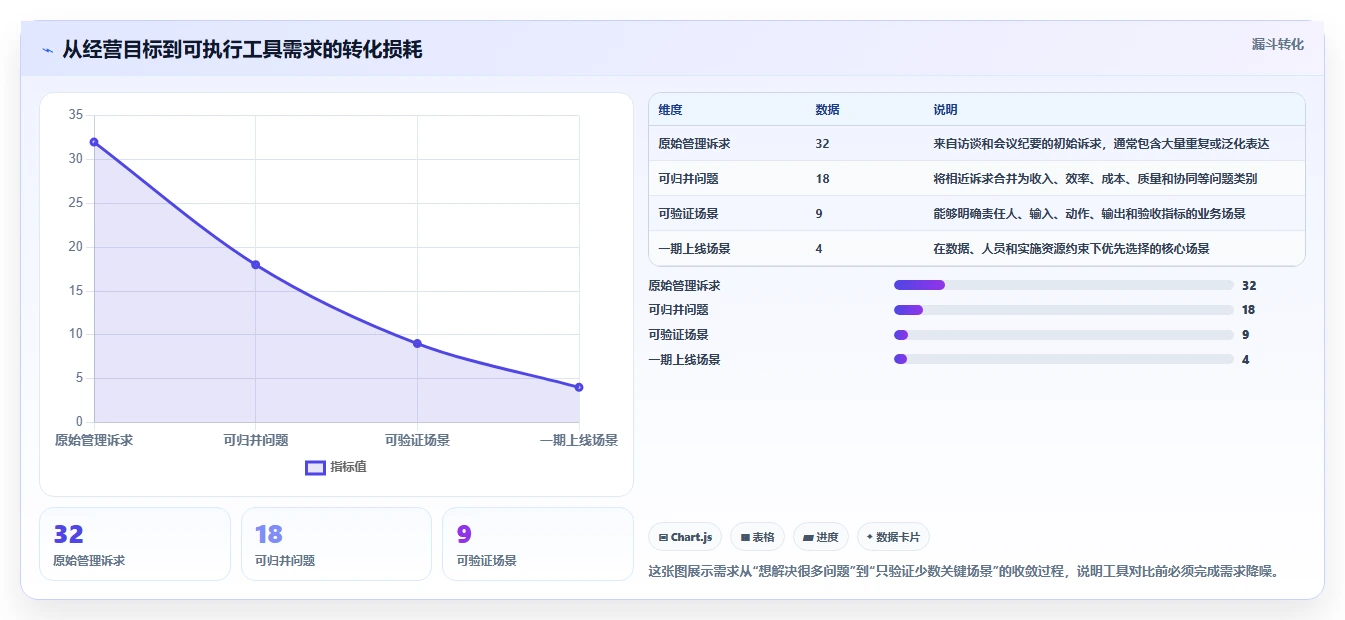Click the 数据 column header
This screenshot has height=620, width=1345.
coord(827,109)
